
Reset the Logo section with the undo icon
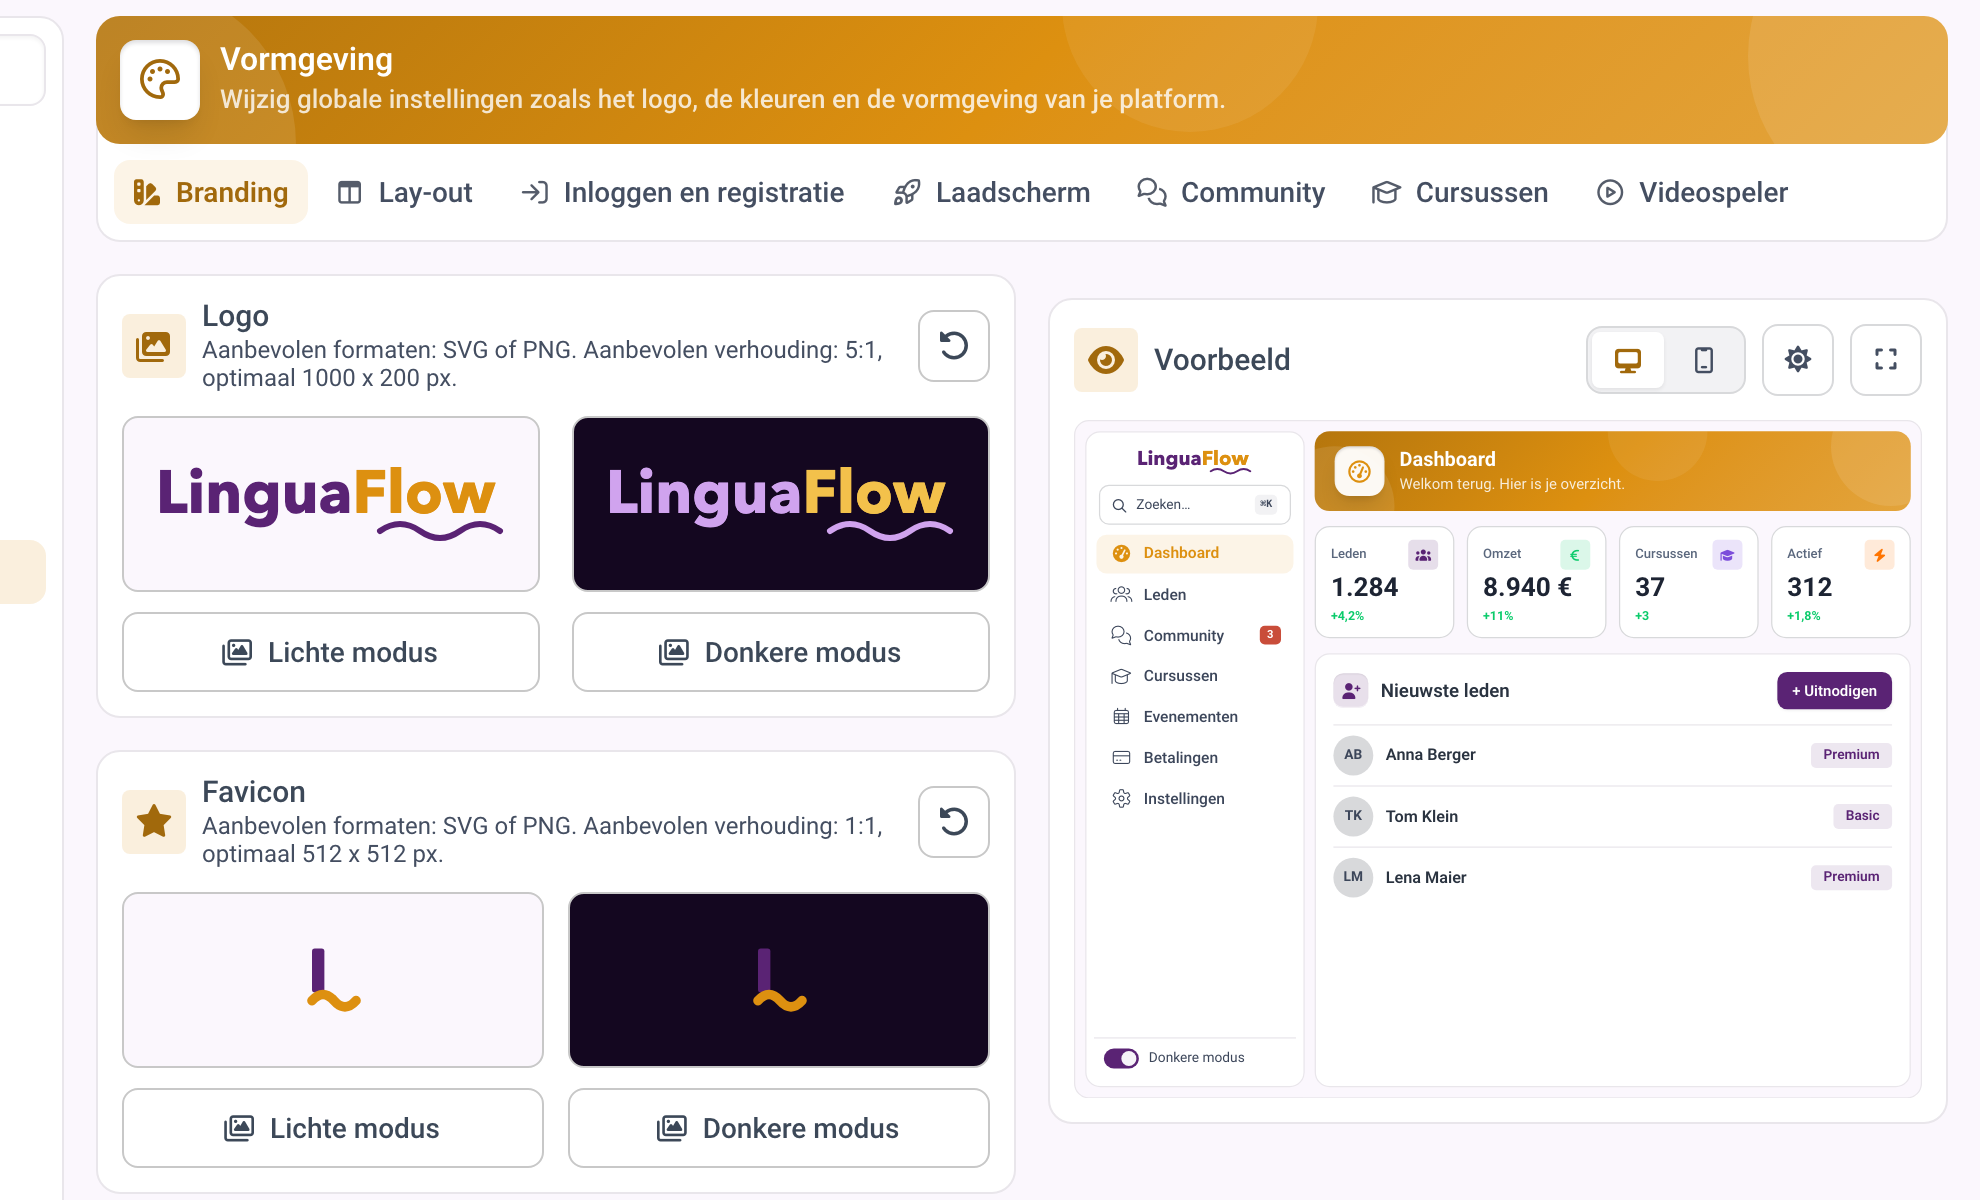(x=954, y=346)
